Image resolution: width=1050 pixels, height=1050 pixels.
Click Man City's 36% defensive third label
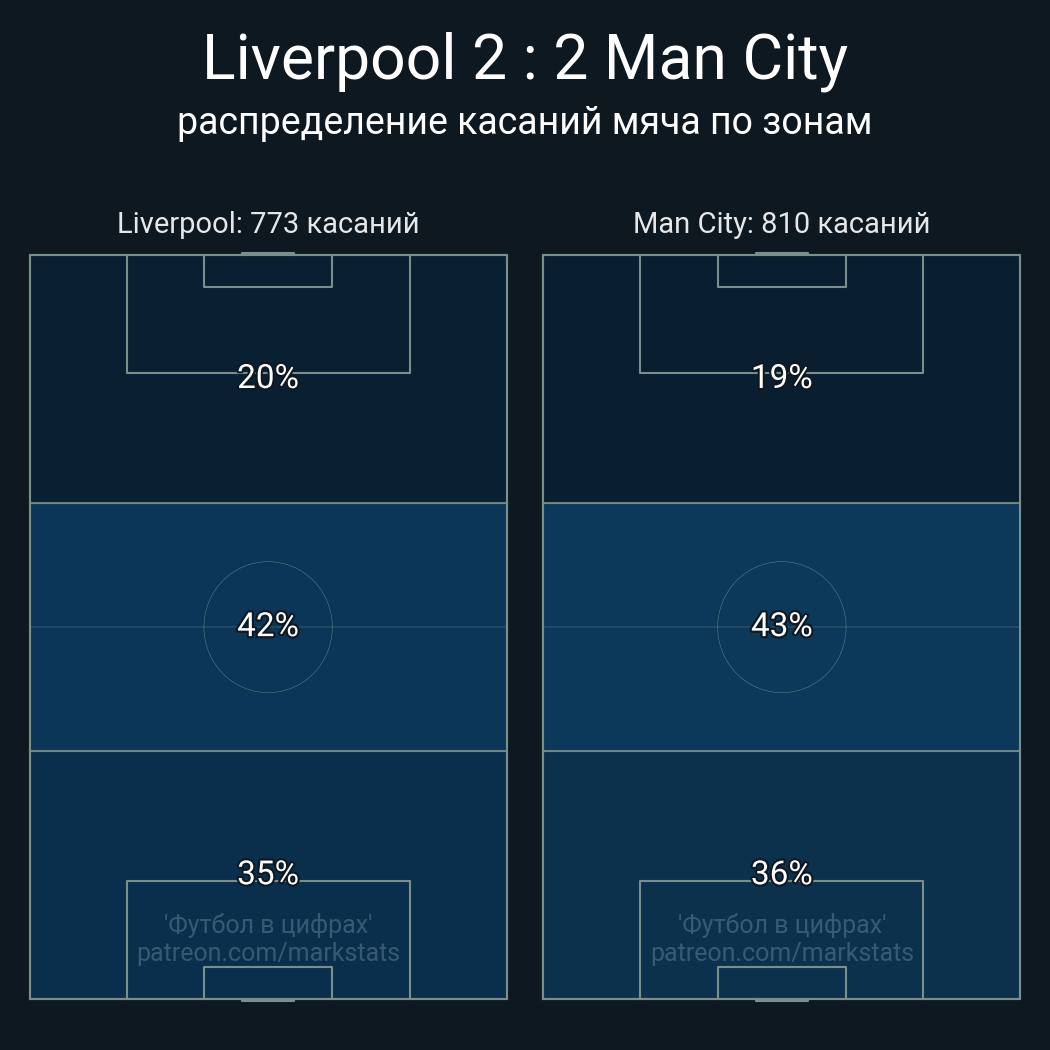(x=781, y=873)
